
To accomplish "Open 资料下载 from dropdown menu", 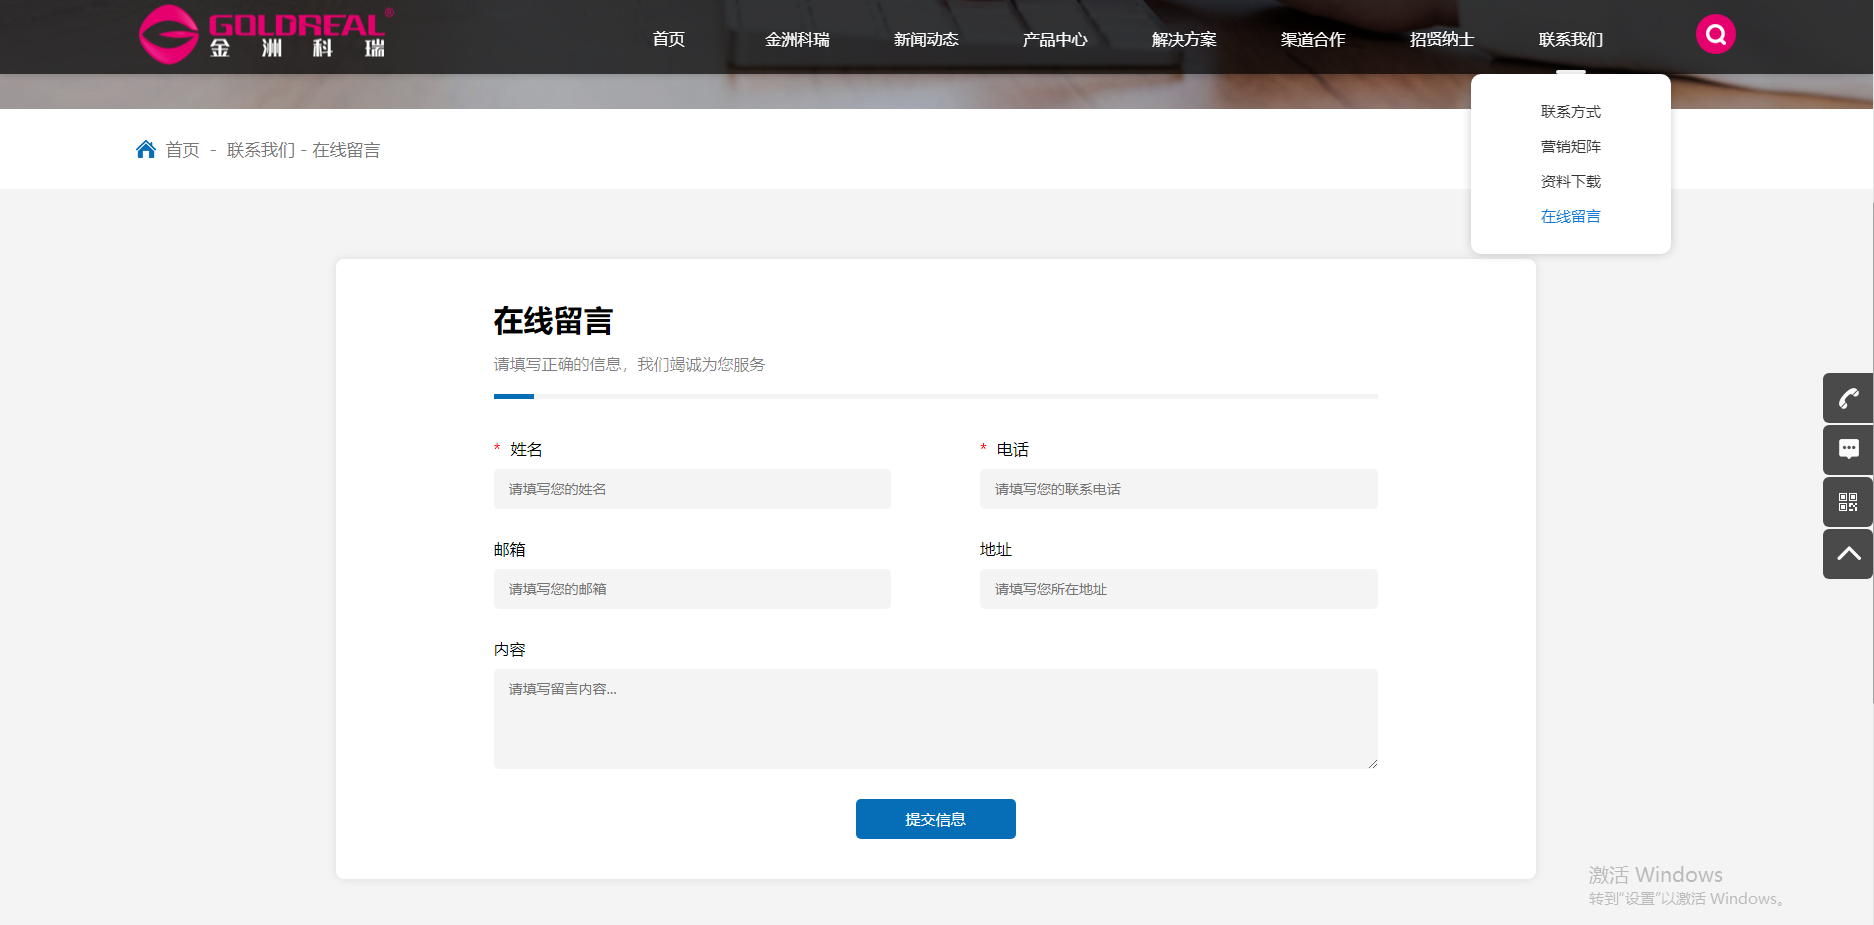I will (1570, 181).
